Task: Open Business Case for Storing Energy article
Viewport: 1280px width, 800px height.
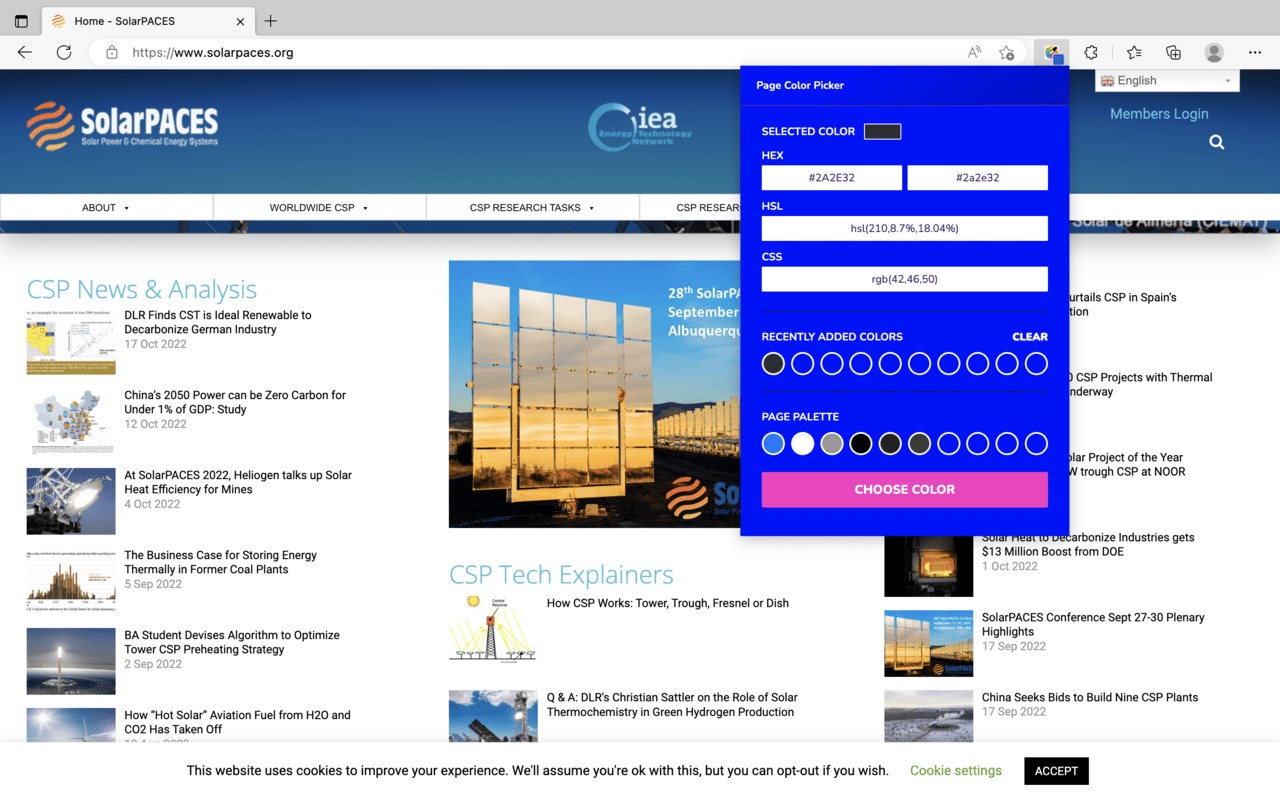Action: click(x=220, y=562)
